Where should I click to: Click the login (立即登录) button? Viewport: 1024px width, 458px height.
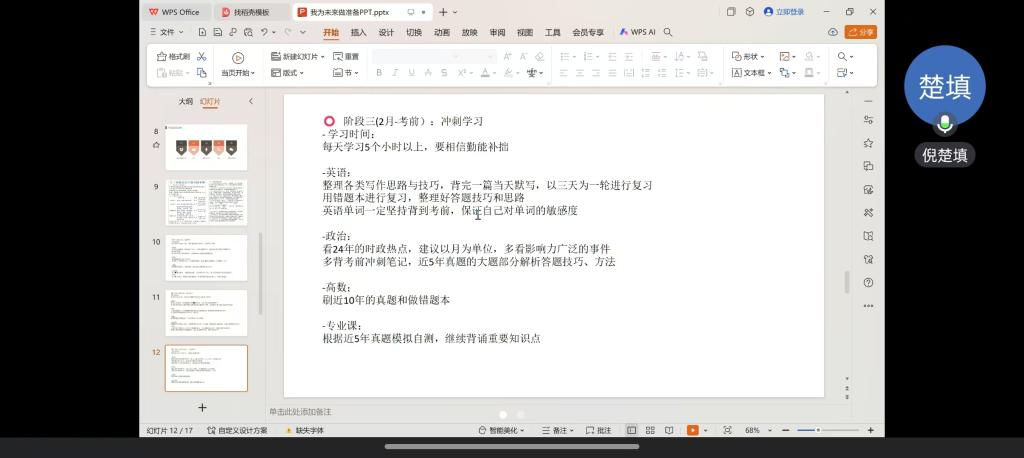784,12
